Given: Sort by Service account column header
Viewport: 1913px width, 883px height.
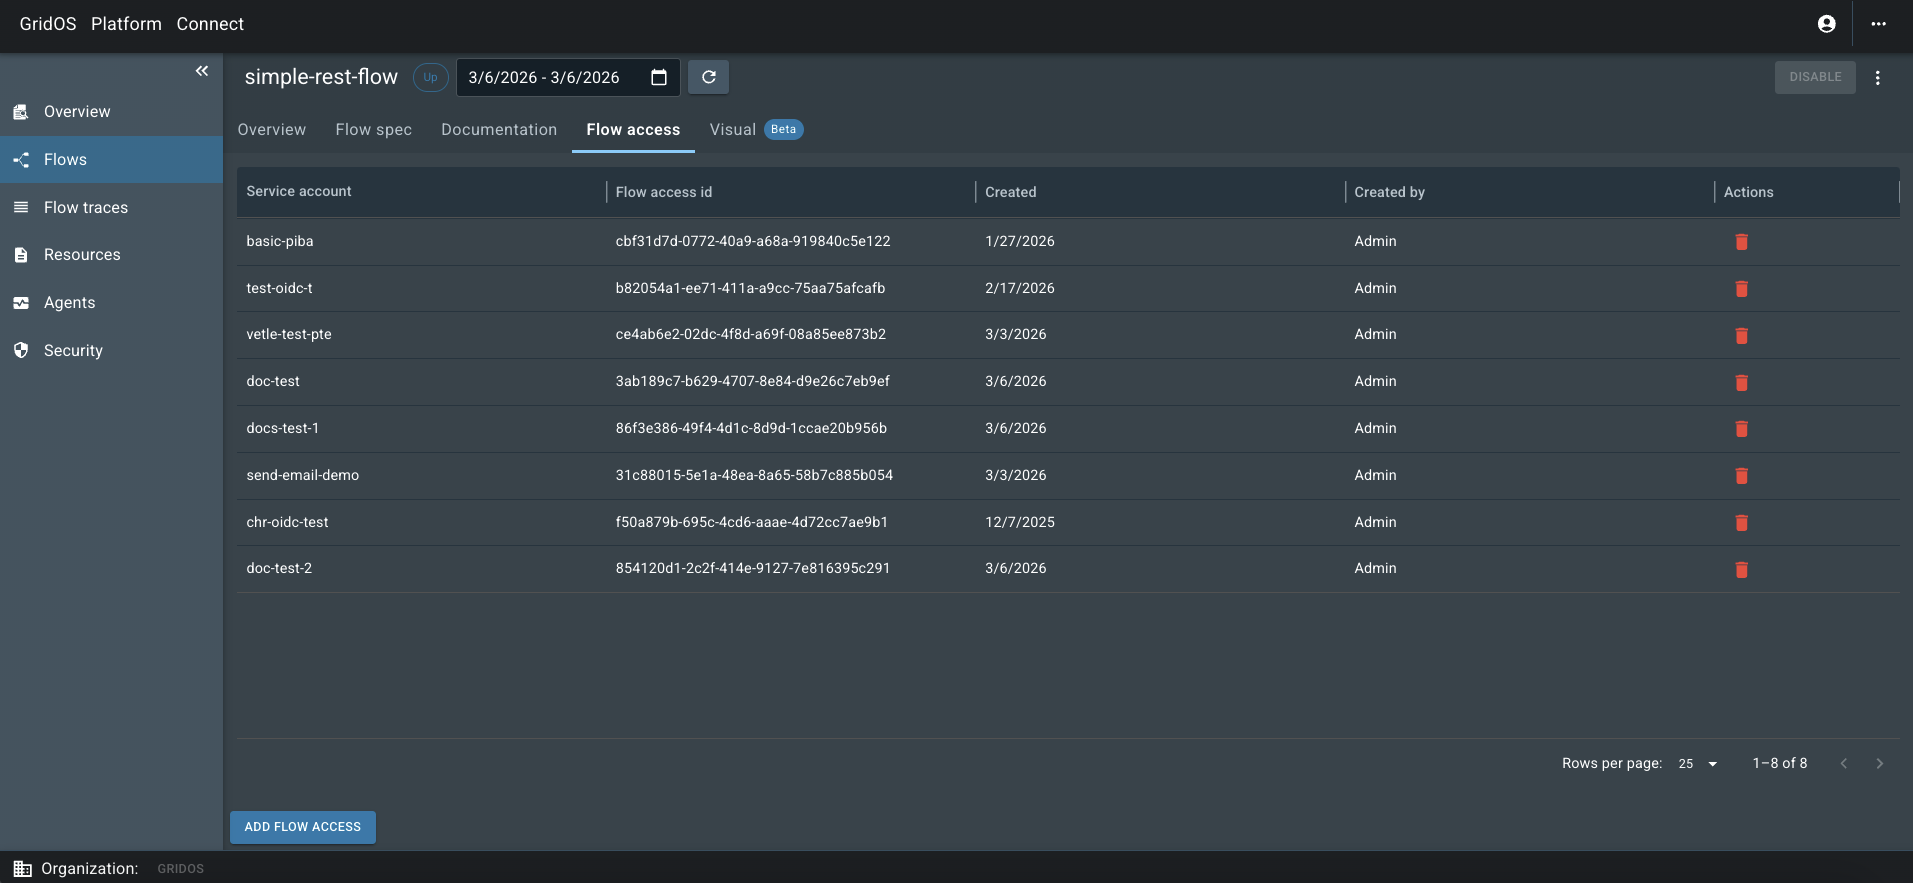Looking at the screenshot, I should point(299,192).
